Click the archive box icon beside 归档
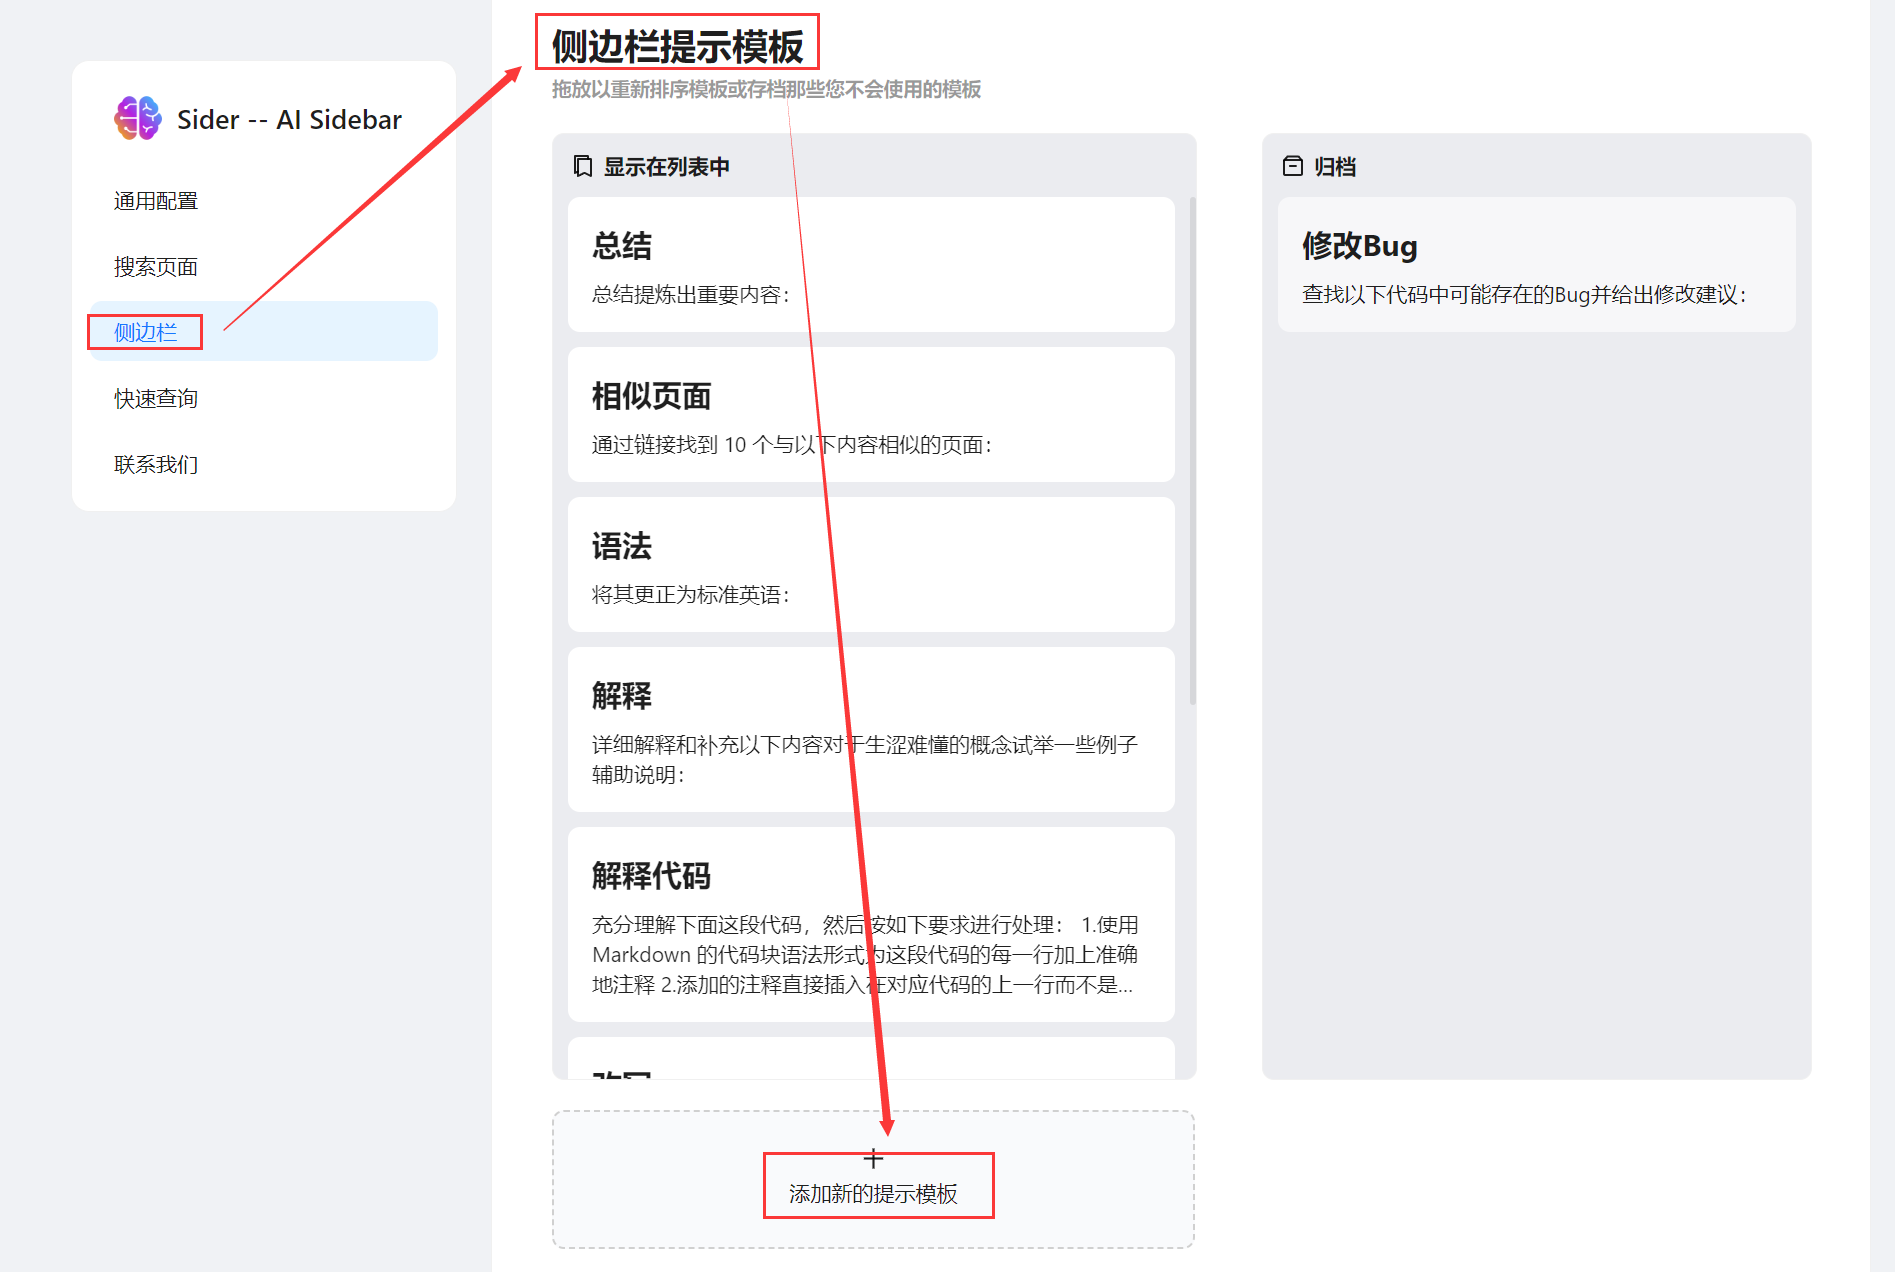 (x=1293, y=166)
